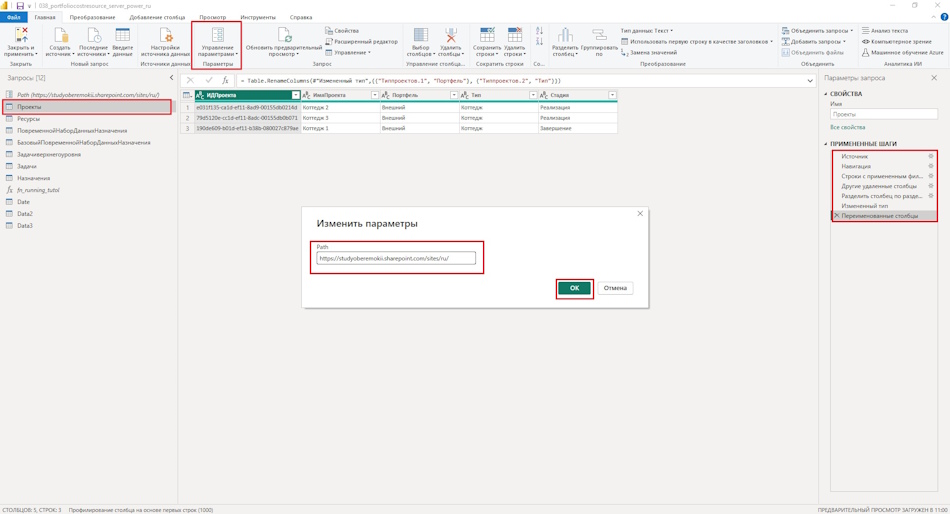Open settings gear for step Источник
950x514 pixels.
pos(931,156)
